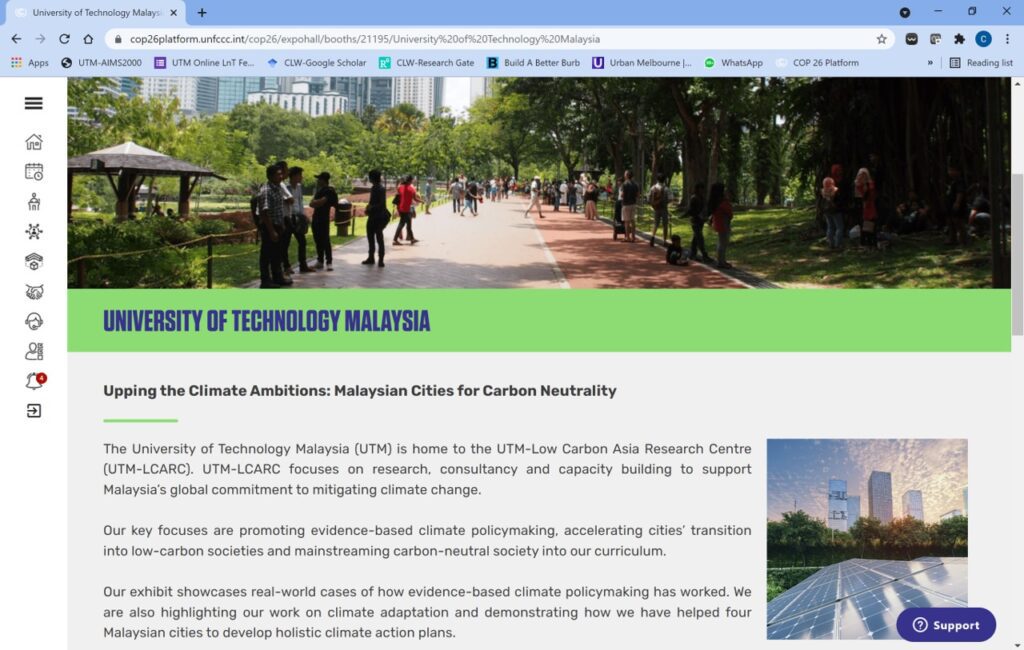Open the WhatsApp bookmark
This screenshot has width=1024, height=650.
click(x=733, y=63)
